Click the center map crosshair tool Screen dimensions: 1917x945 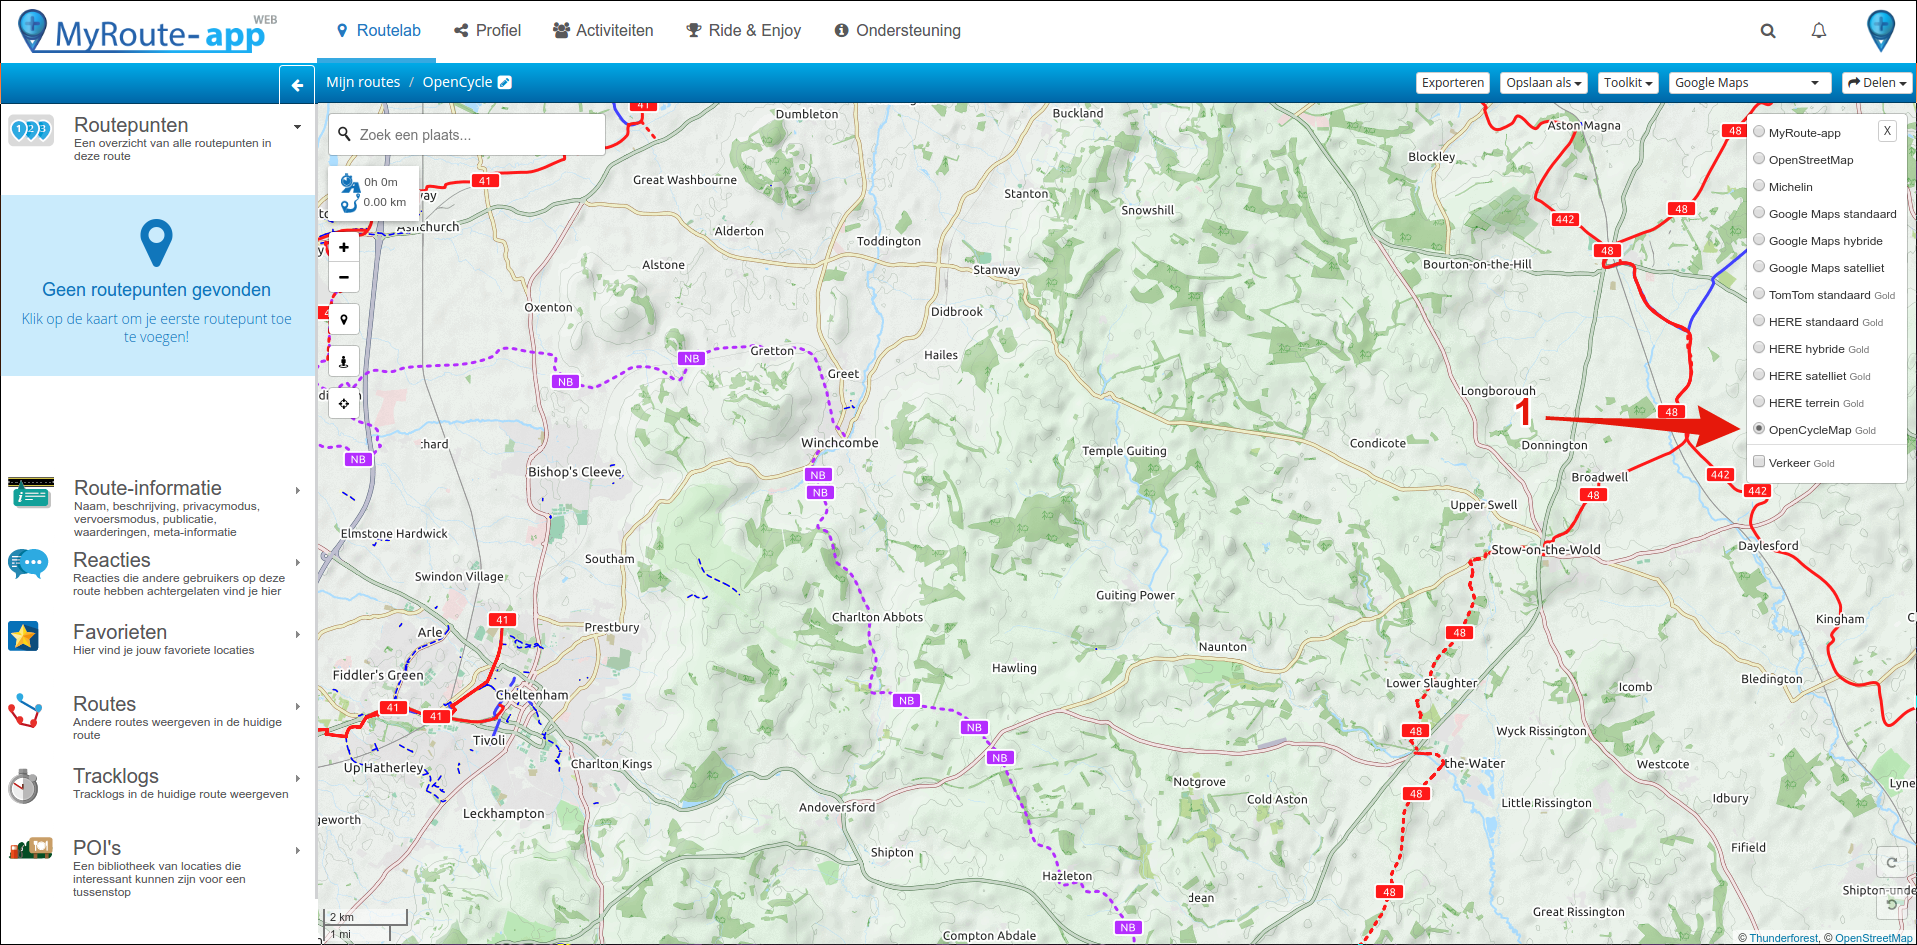(x=344, y=403)
